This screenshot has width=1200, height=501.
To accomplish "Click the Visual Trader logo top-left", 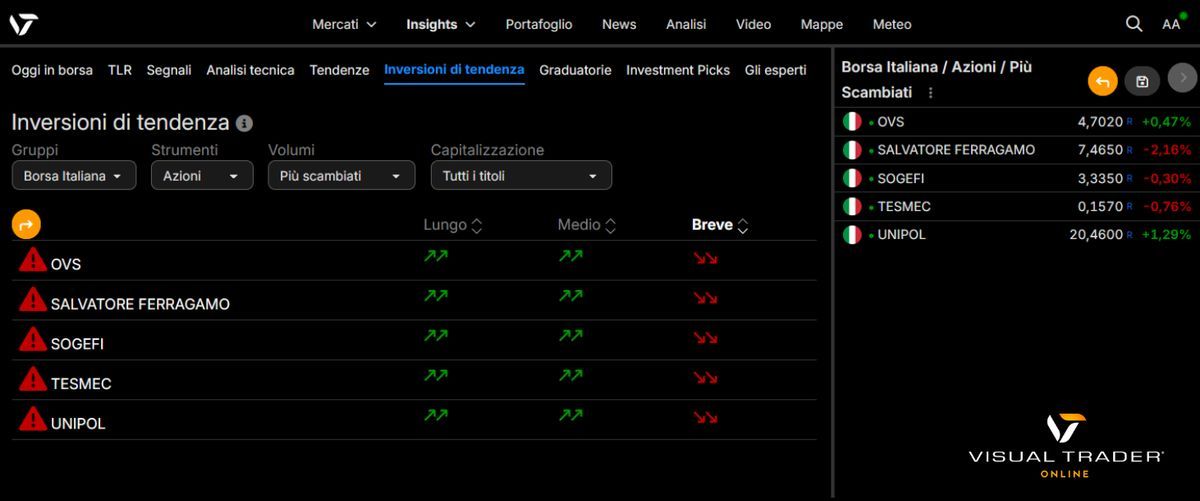I will click(x=23, y=25).
